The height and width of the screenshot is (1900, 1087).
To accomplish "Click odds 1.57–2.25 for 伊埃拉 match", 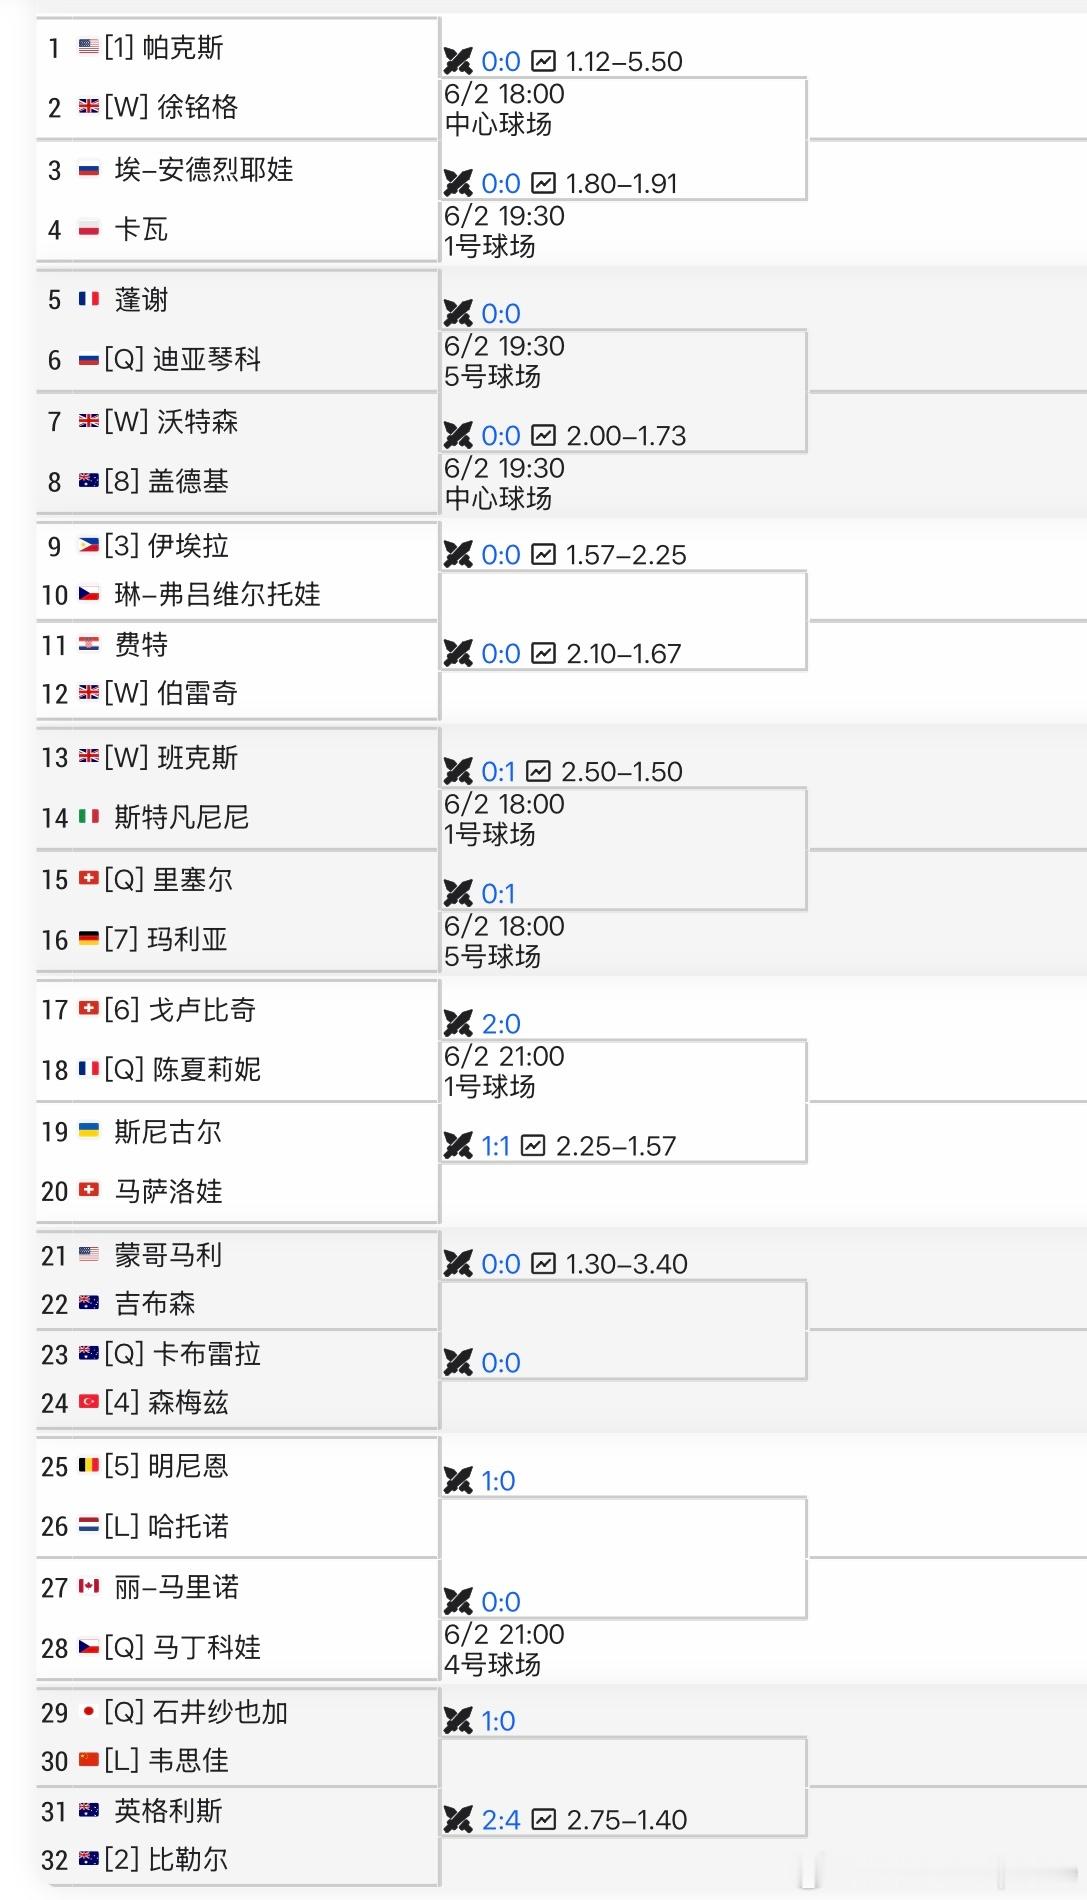I will point(626,554).
